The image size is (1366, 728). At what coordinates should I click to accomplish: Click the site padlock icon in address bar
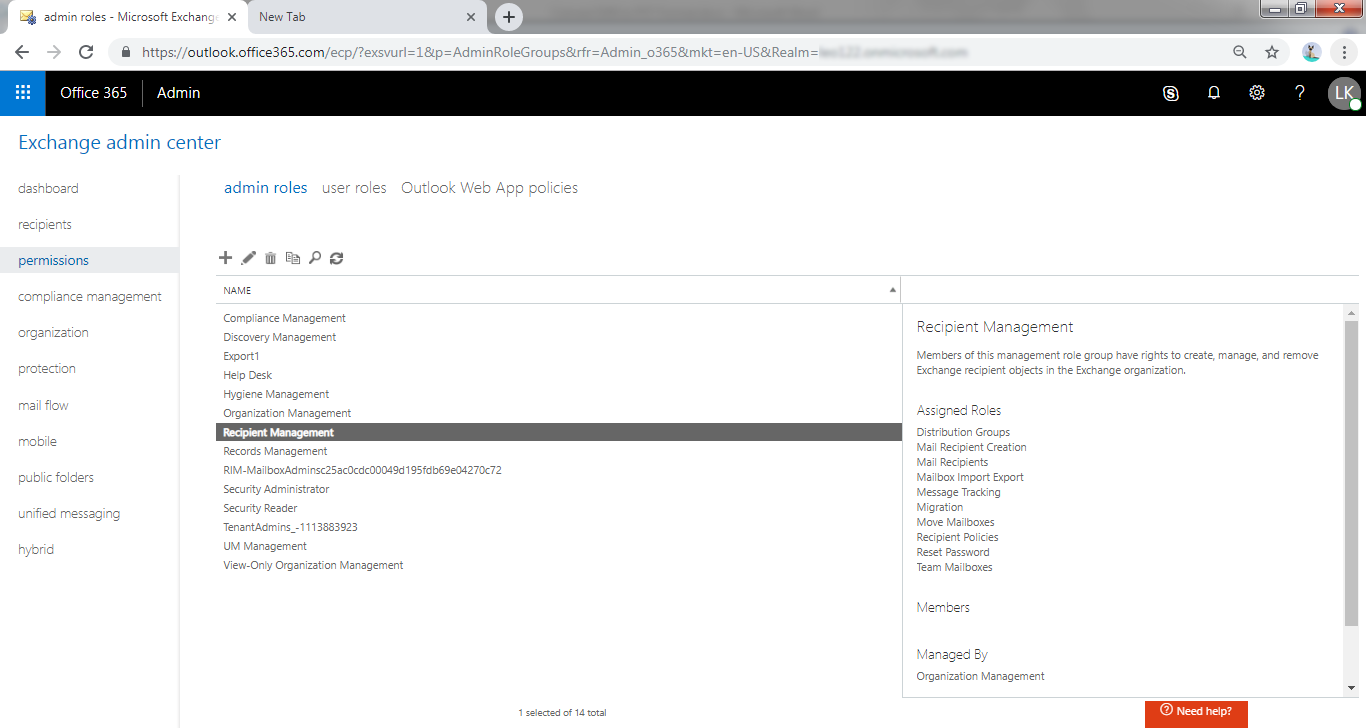point(126,52)
